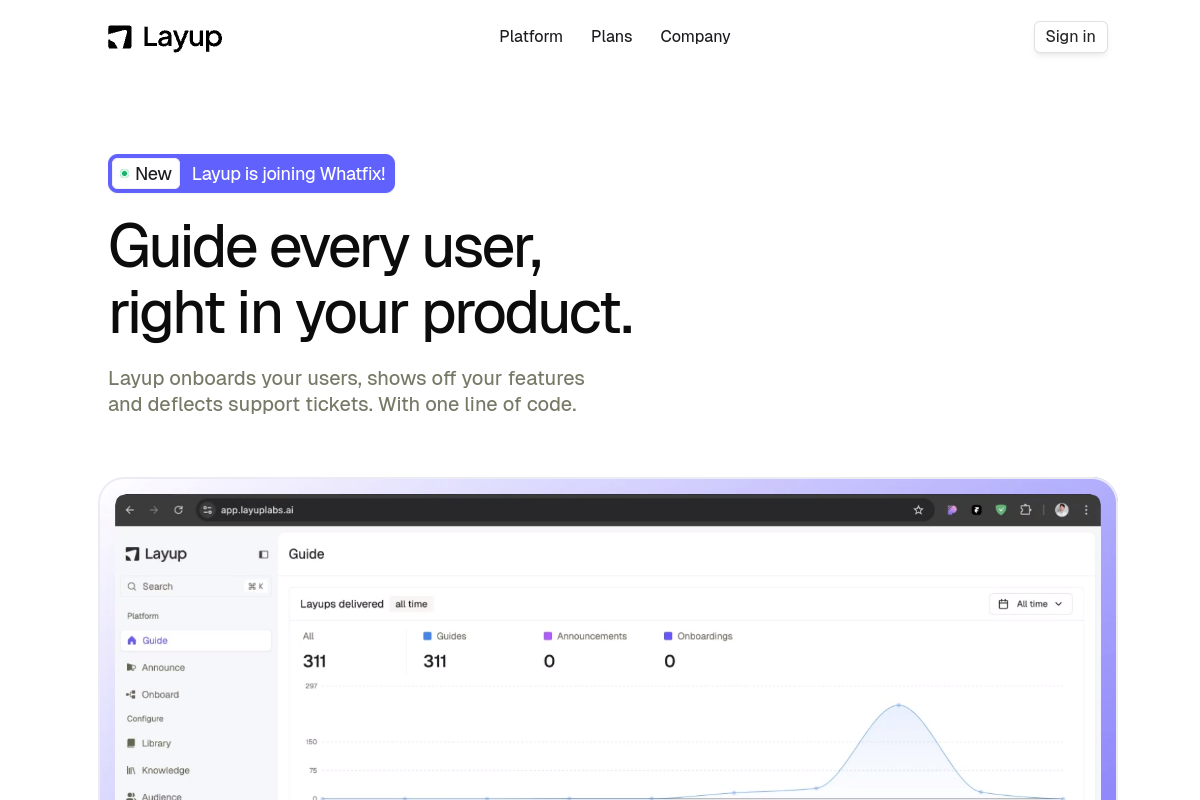Screen dimensions: 1200x800
Task: Click the green shield extension icon
Action: [1001, 510]
